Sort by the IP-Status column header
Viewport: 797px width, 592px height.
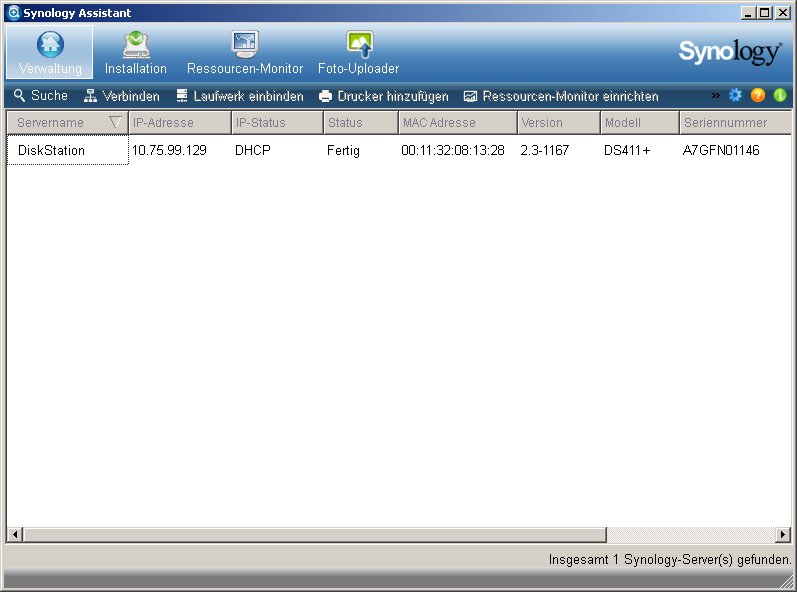coord(278,122)
